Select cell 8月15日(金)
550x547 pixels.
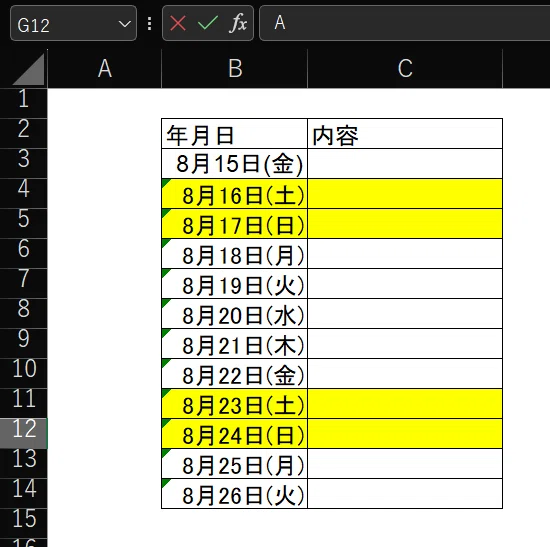234,164
